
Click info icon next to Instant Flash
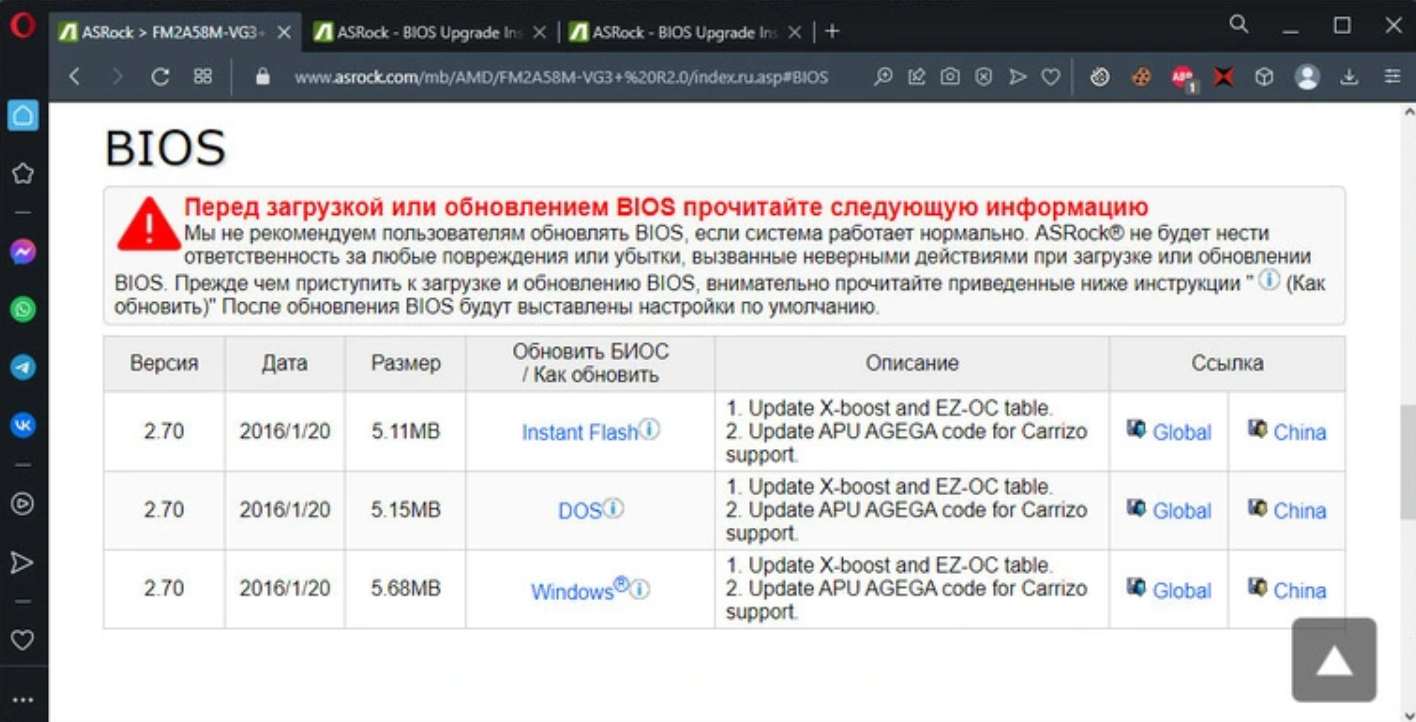tap(650, 429)
